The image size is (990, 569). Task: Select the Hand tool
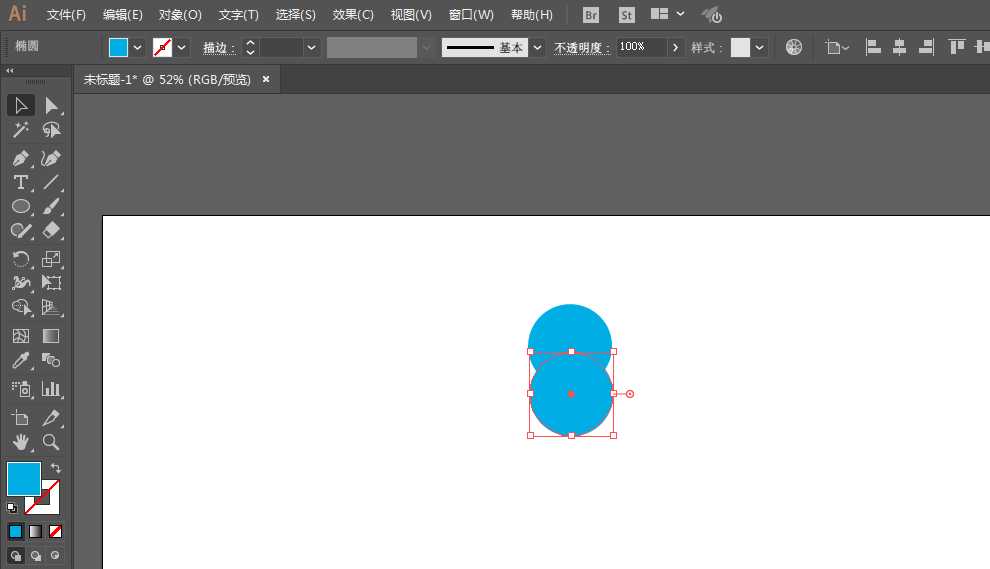pyautogui.click(x=21, y=442)
